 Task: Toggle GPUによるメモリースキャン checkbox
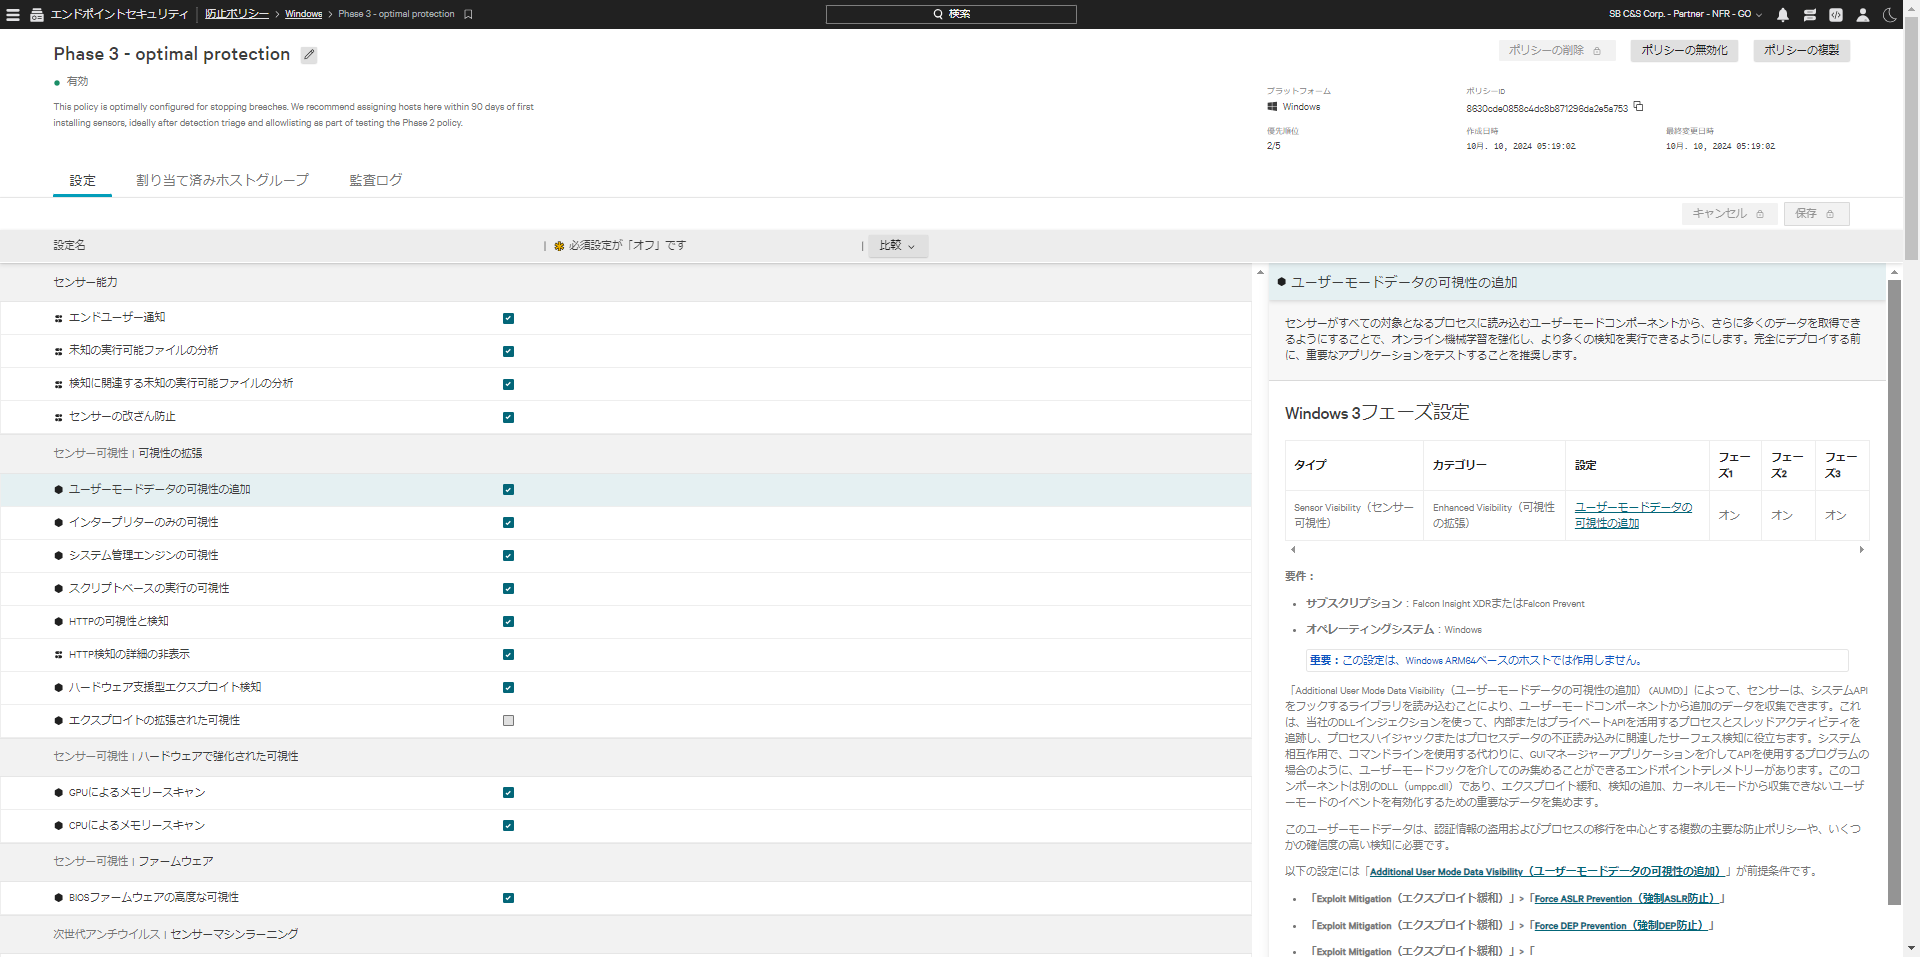click(x=508, y=793)
